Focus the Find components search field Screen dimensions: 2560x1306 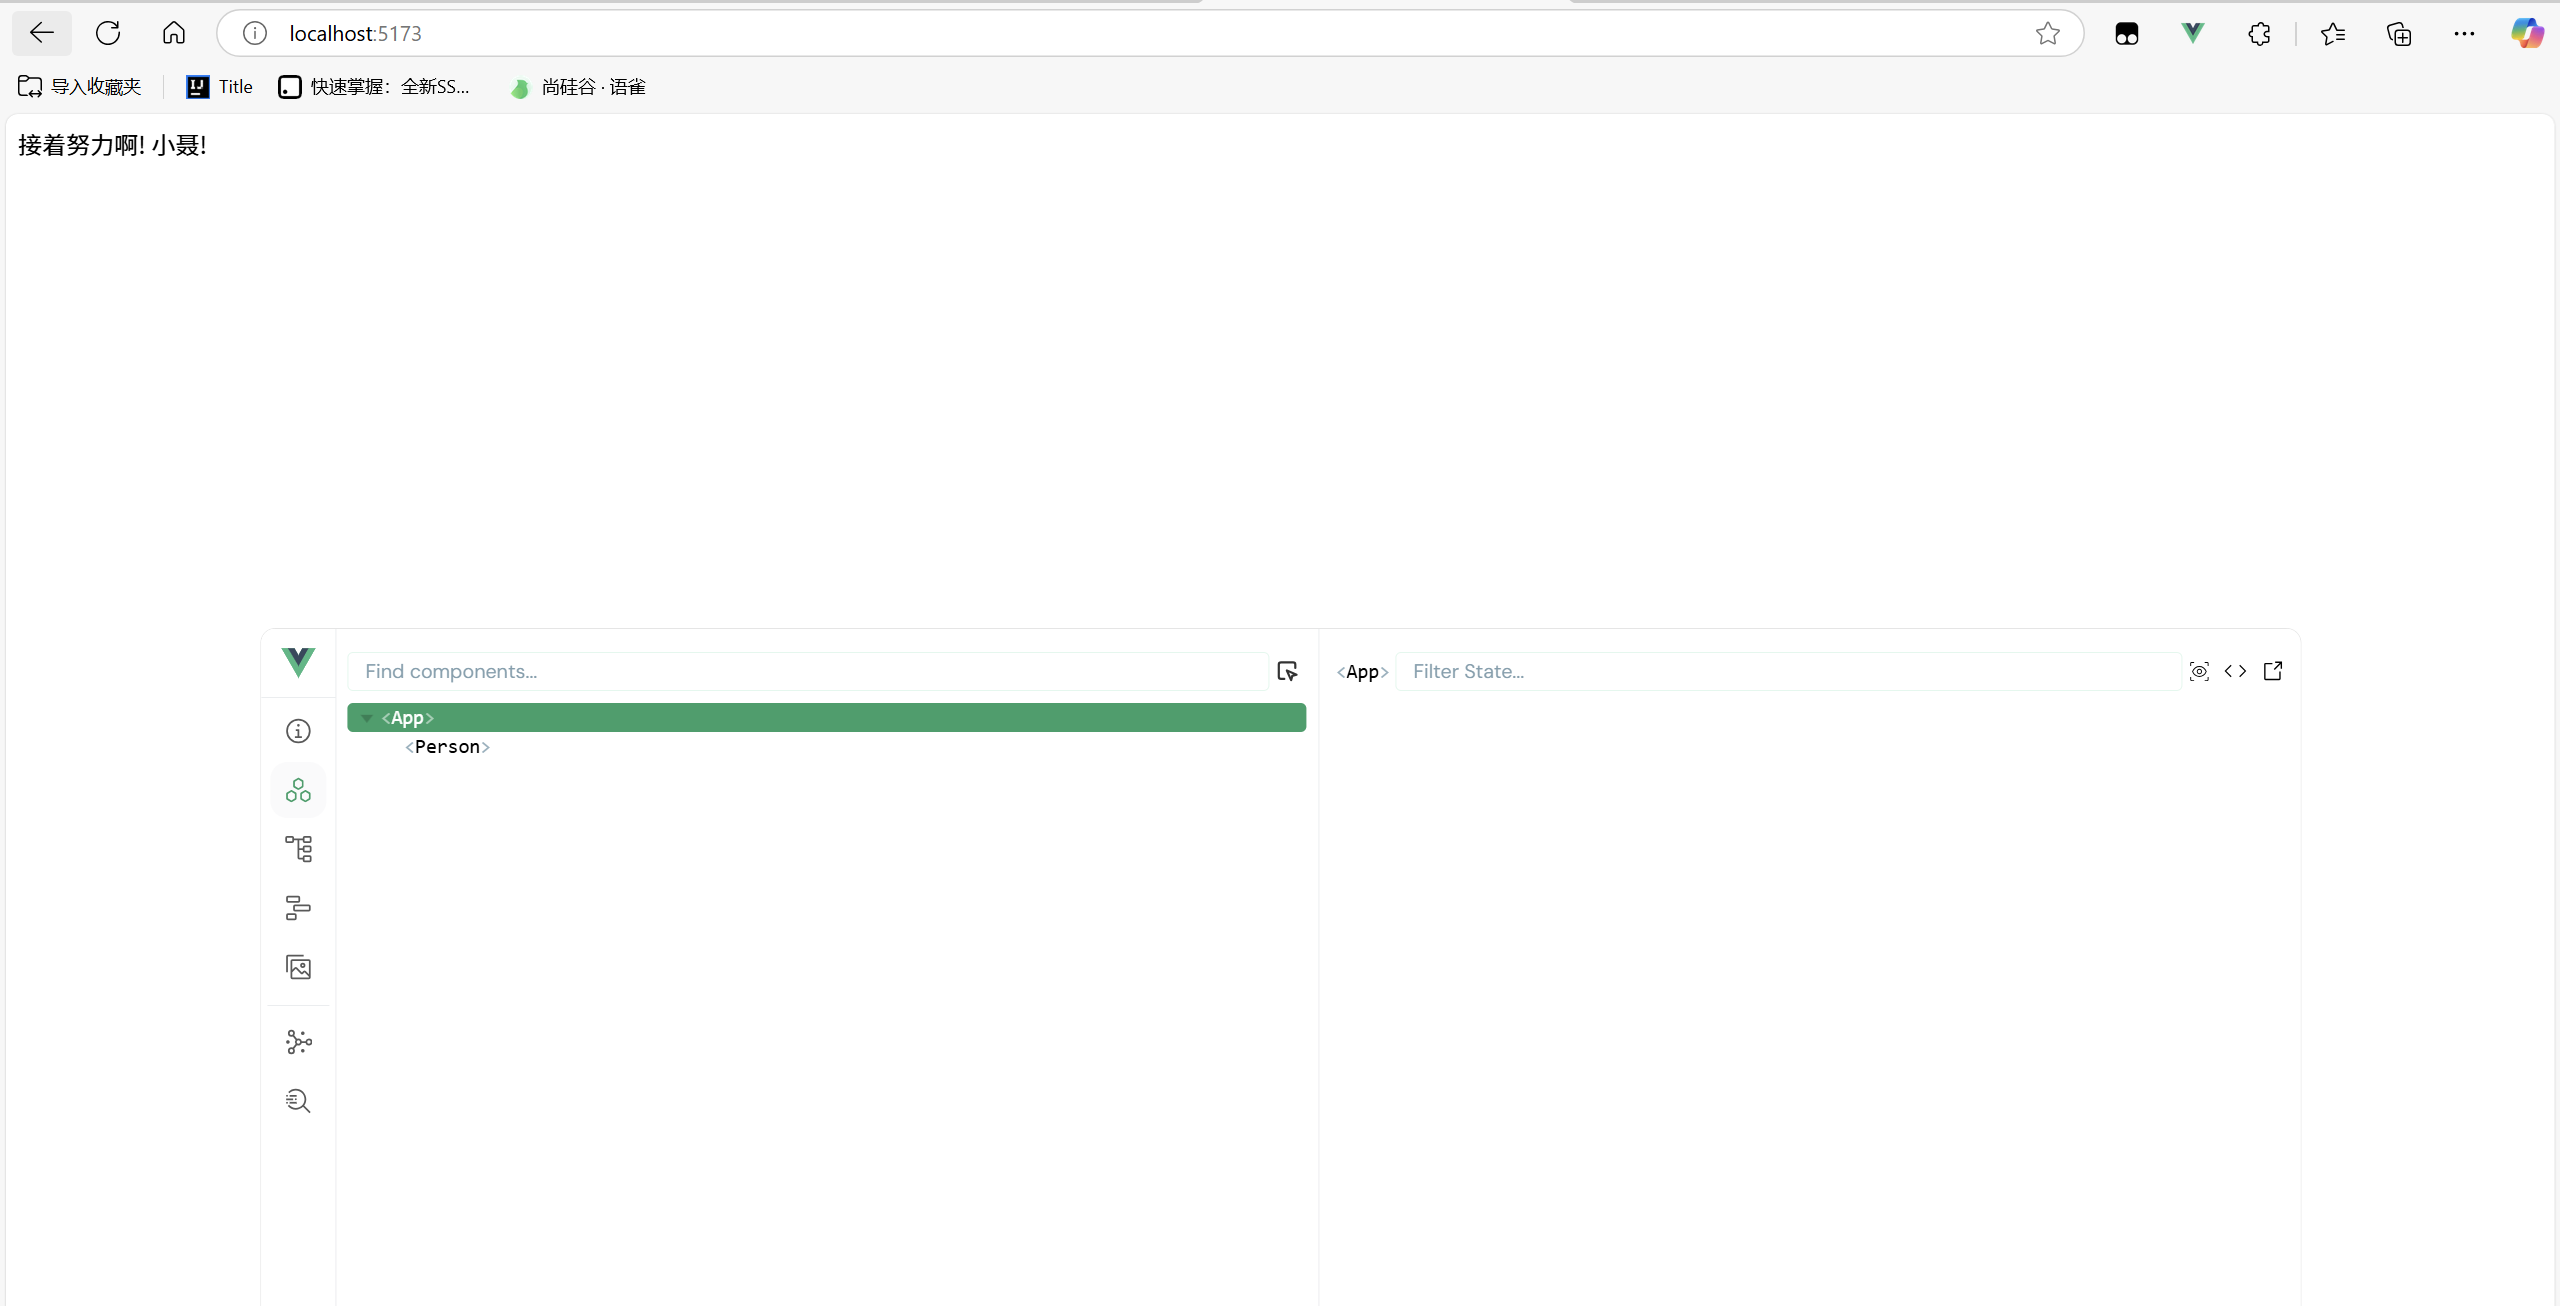click(x=806, y=671)
